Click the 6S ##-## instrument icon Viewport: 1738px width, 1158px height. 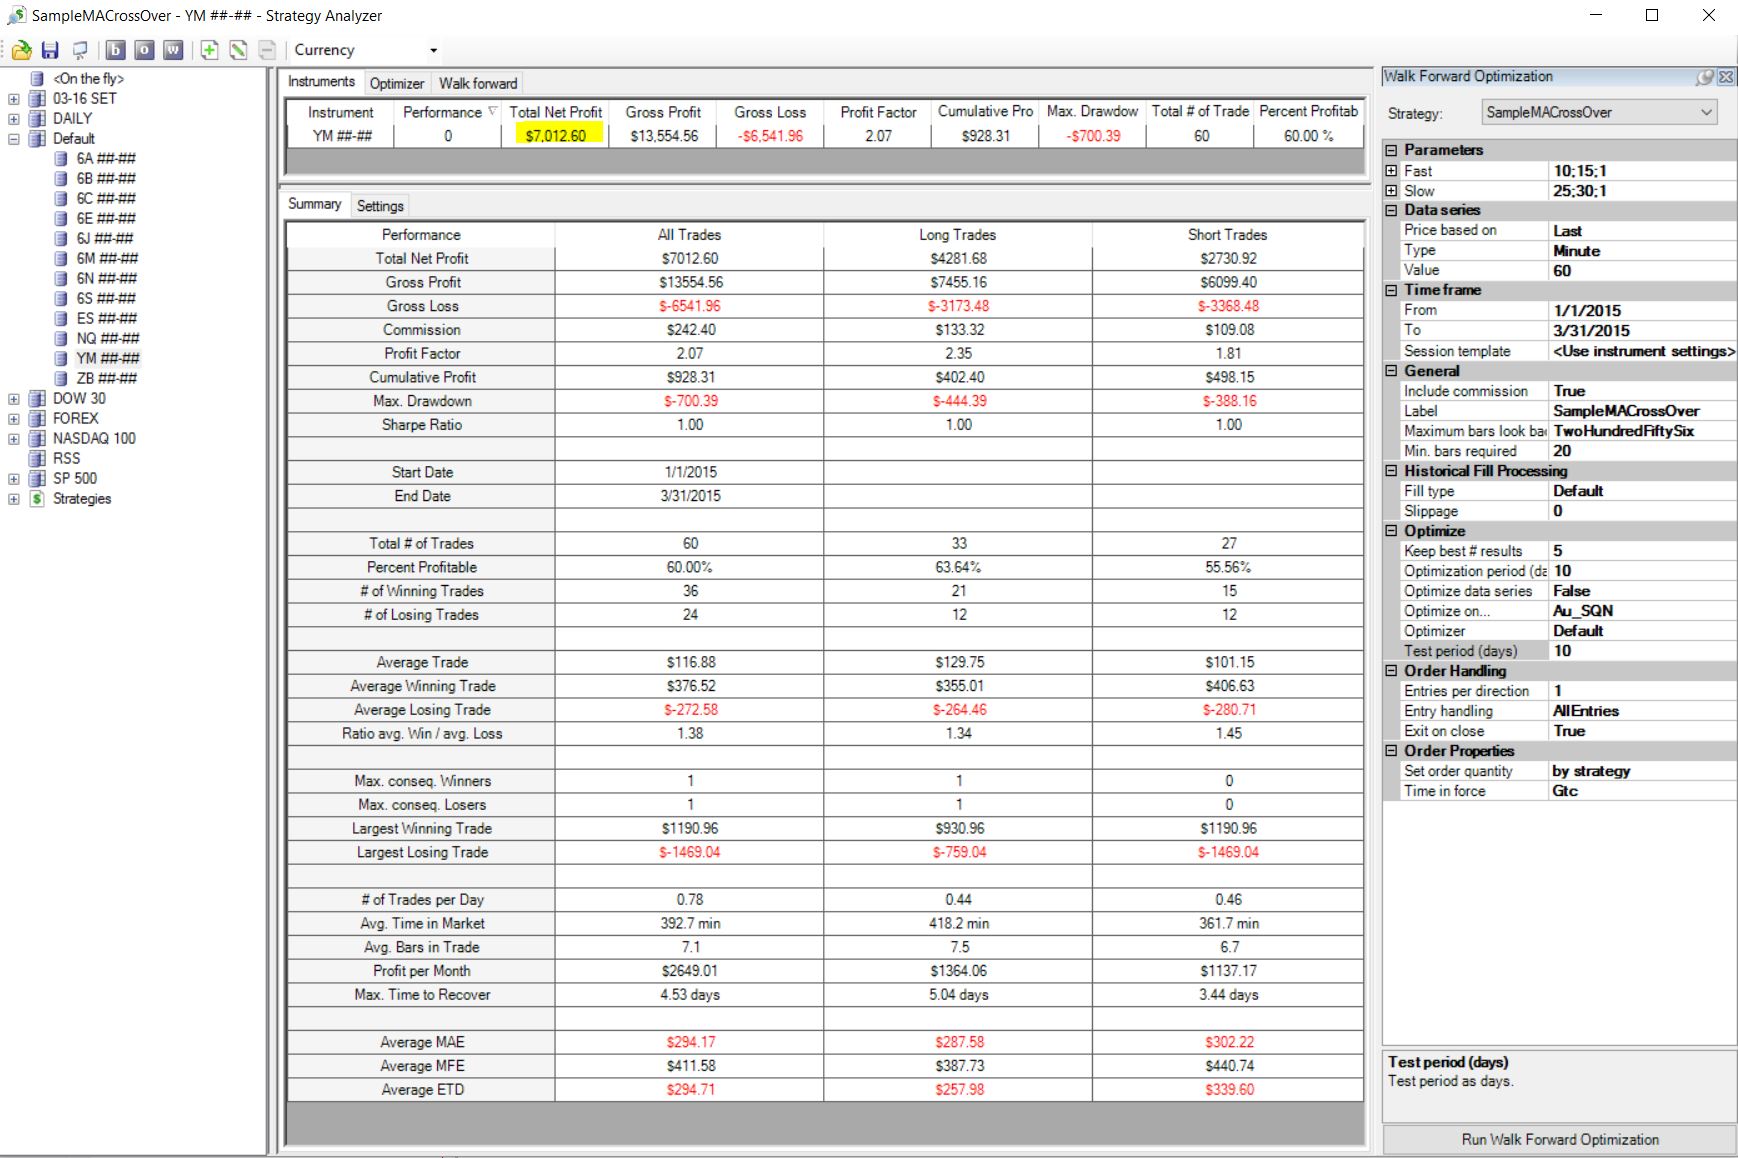[x=61, y=299]
